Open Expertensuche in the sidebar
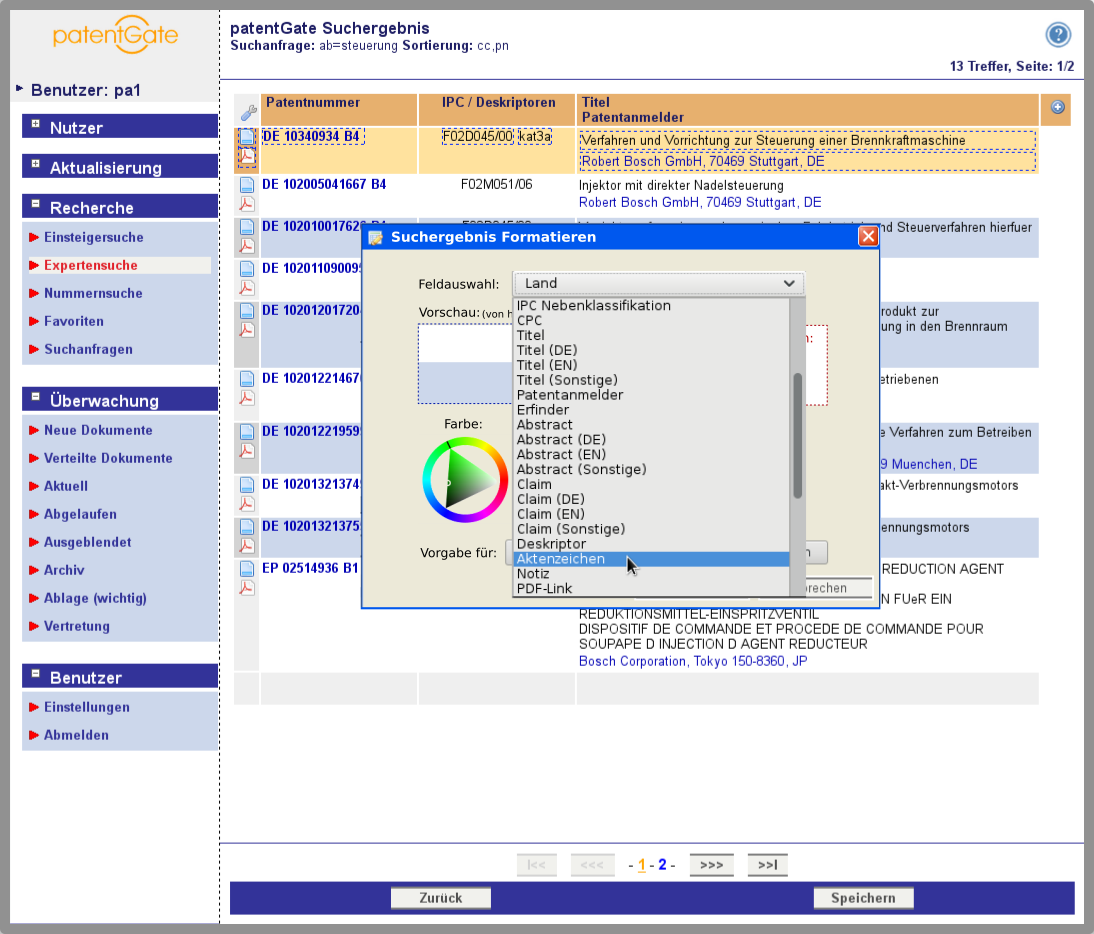1094x934 pixels. (x=91, y=265)
